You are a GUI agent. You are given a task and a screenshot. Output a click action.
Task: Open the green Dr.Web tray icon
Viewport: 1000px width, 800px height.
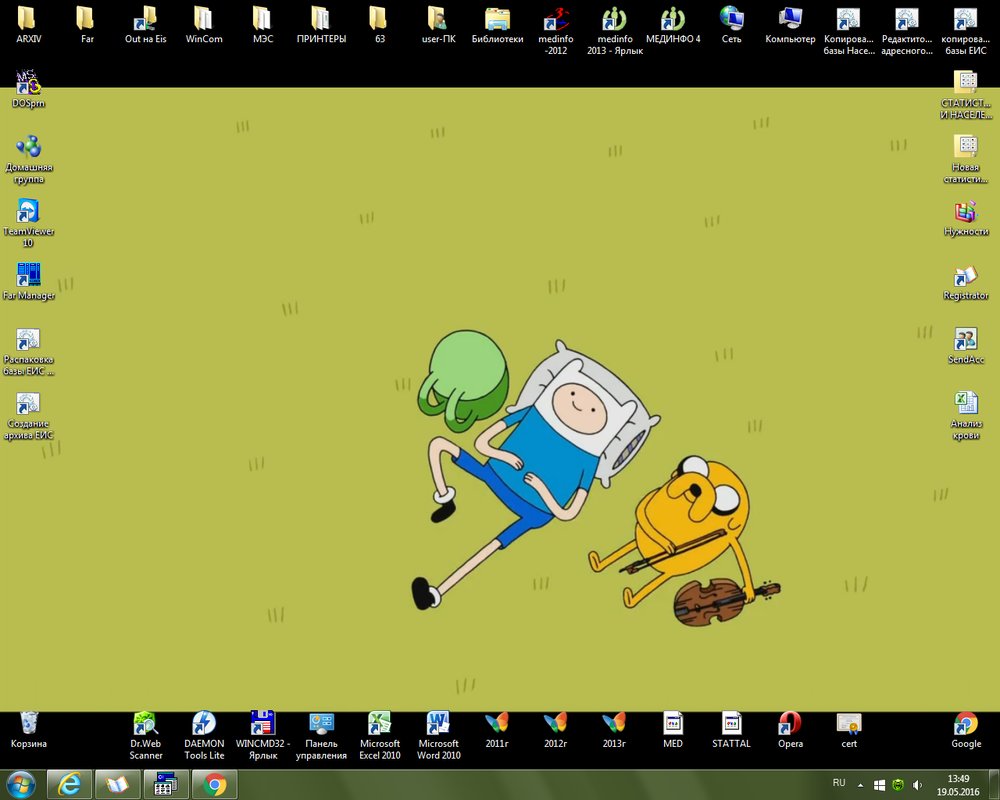(898, 785)
